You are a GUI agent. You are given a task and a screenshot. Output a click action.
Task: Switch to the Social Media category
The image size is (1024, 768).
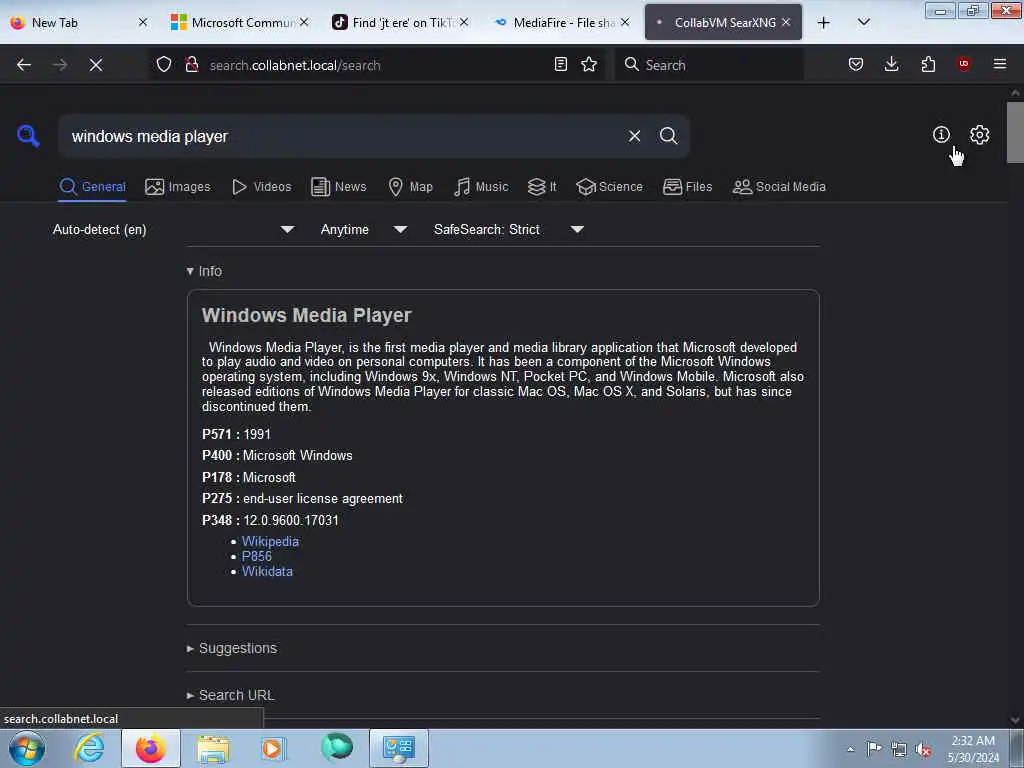[x=779, y=187]
